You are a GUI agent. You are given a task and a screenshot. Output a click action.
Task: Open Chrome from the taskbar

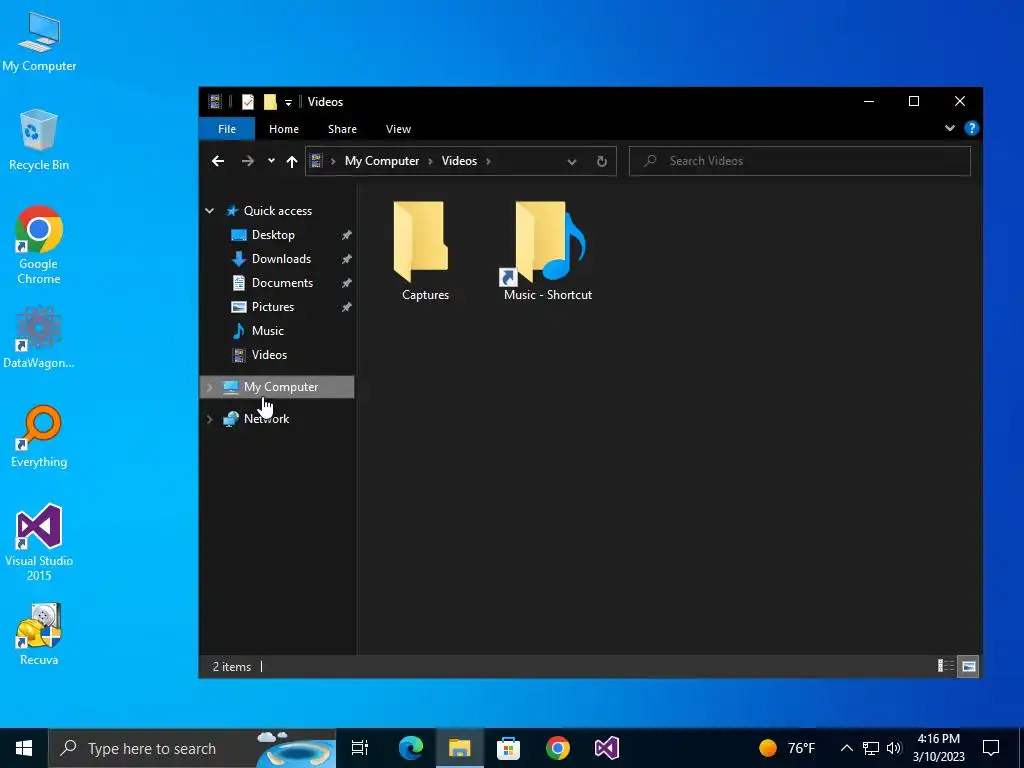pos(557,748)
